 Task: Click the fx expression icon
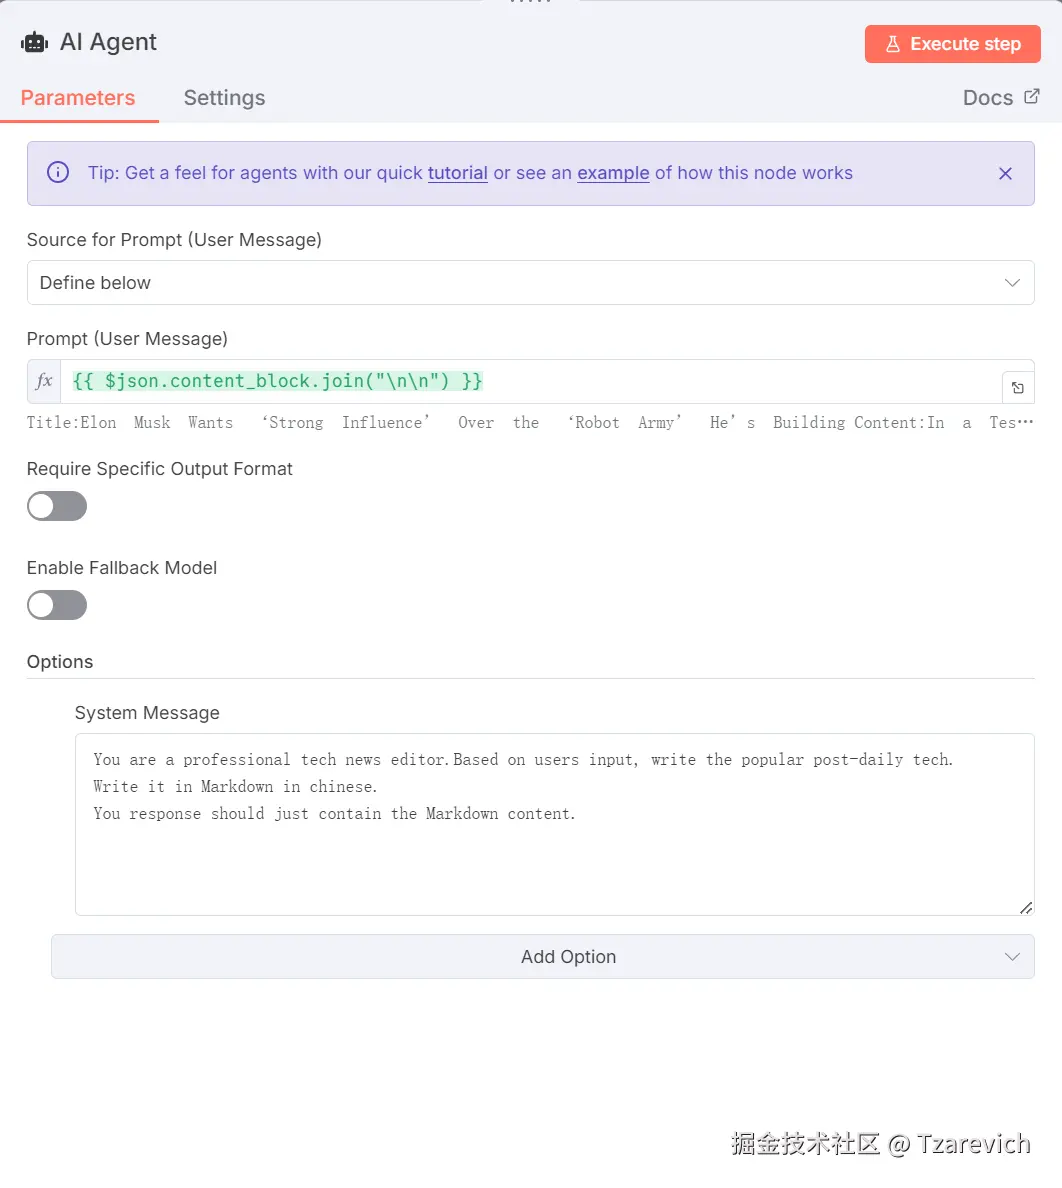point(44,381)
